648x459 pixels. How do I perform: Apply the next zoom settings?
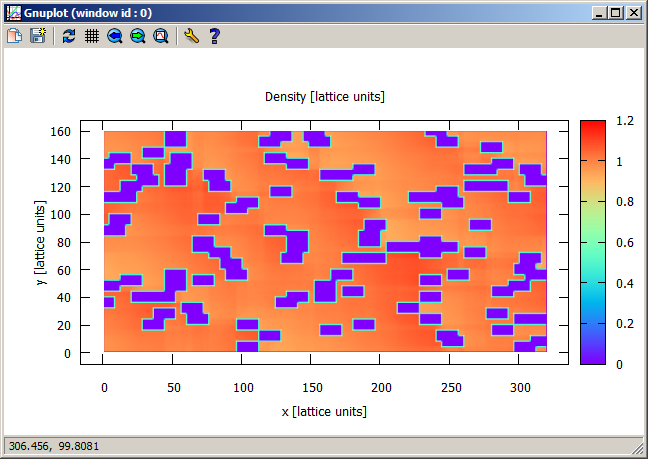coord(137,36)
